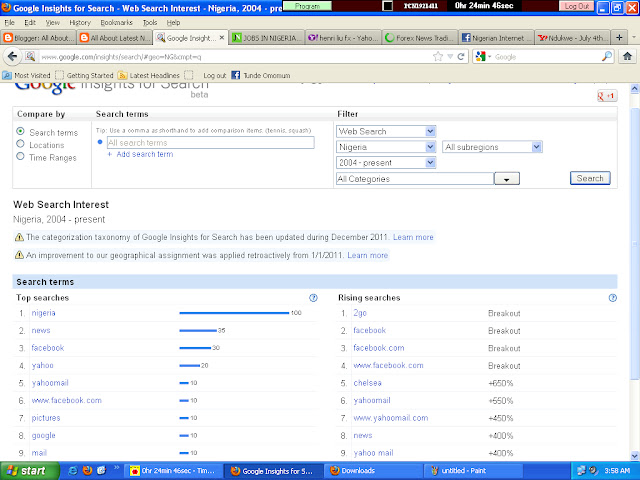640x480 pixels.
Task: Open the Most Visited bookmark folder
Action: (x=27, y=76)
